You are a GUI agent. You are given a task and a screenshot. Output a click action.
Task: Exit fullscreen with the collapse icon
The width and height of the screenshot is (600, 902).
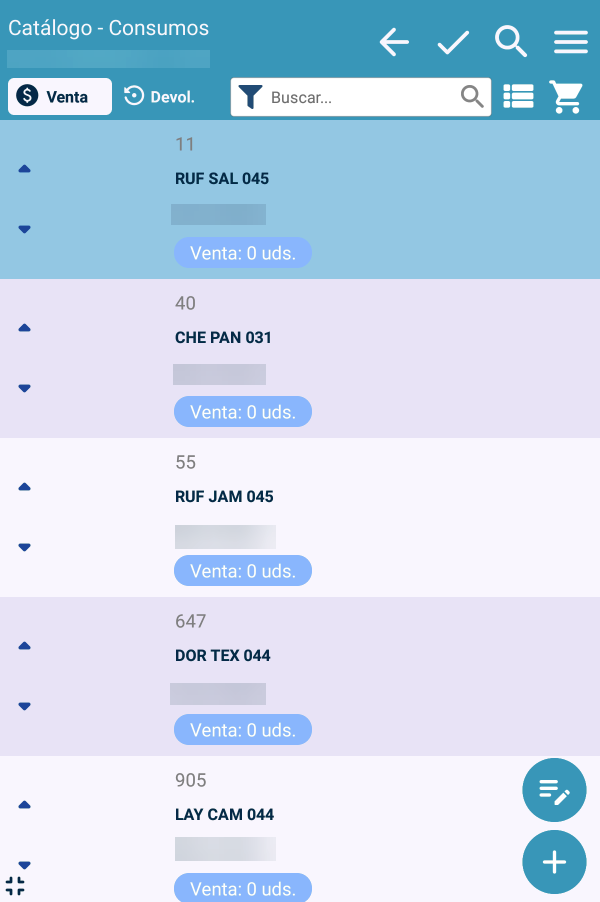click(15, 885)
